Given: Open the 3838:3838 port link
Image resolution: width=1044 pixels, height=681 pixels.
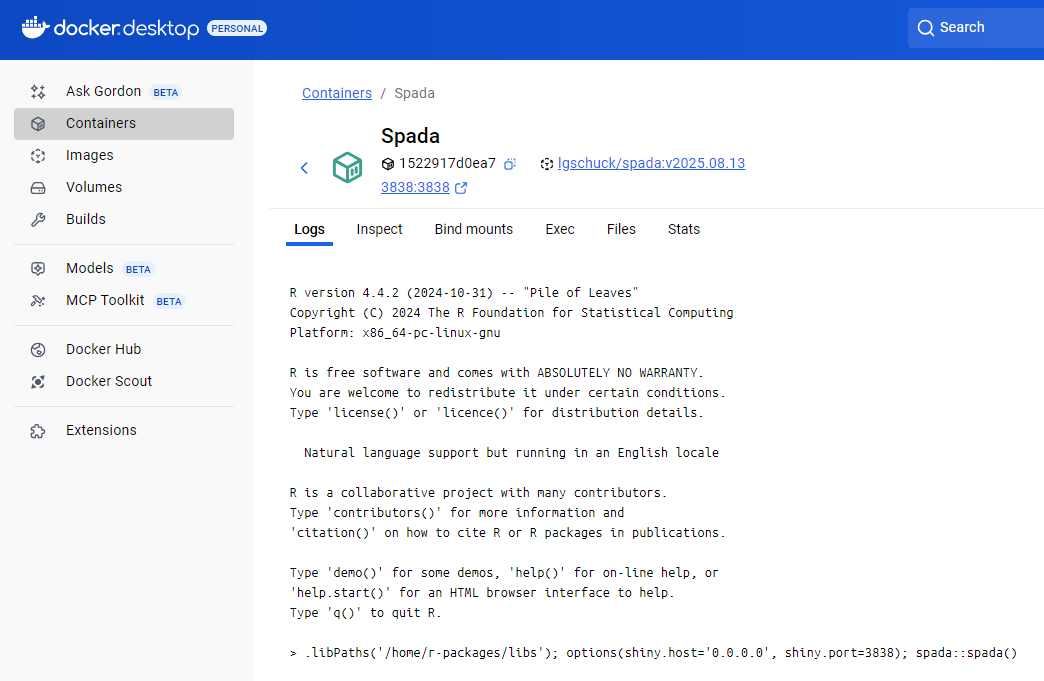Looking at the screenshot, I should [x=415, y=187].
